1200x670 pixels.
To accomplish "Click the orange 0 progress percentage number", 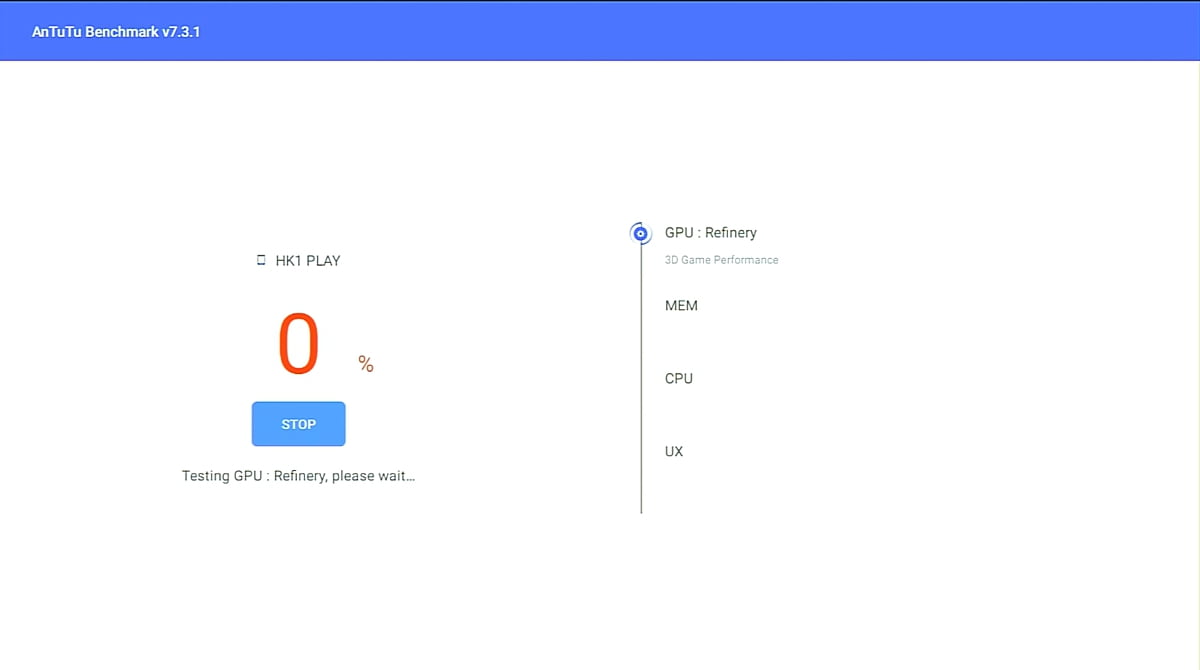I will coord(298,345).
